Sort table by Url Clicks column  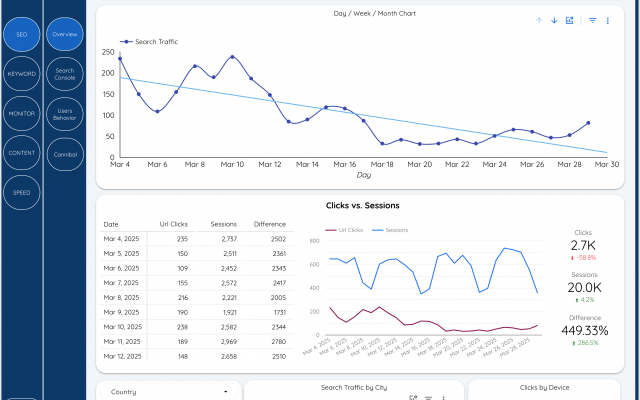[173, 225]
